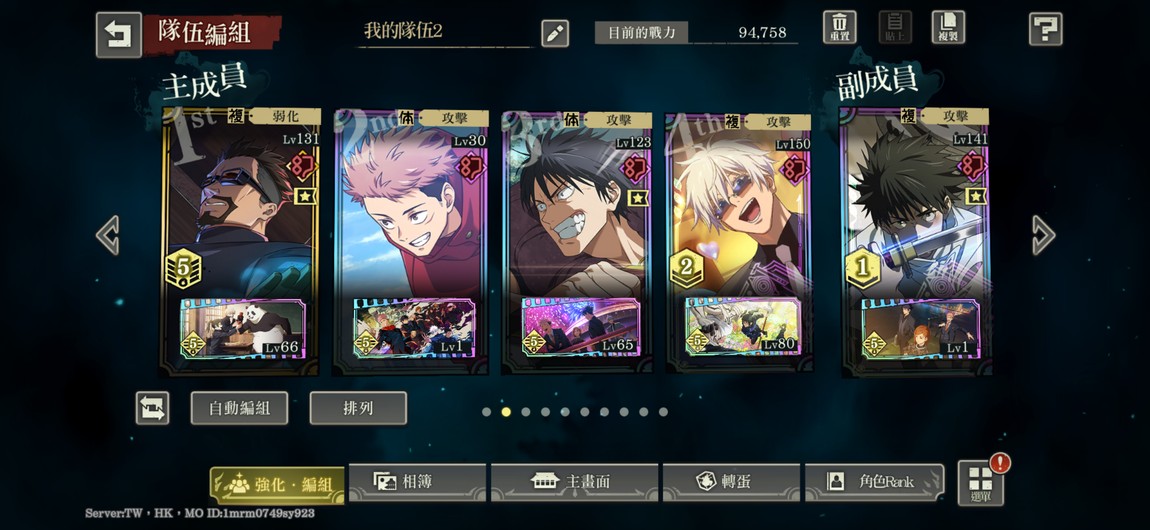Image resolution: width=1150 pixels, height=530 pixels.
Task: Click the 複製 copy team icon
Action: (x=948, y=28)
